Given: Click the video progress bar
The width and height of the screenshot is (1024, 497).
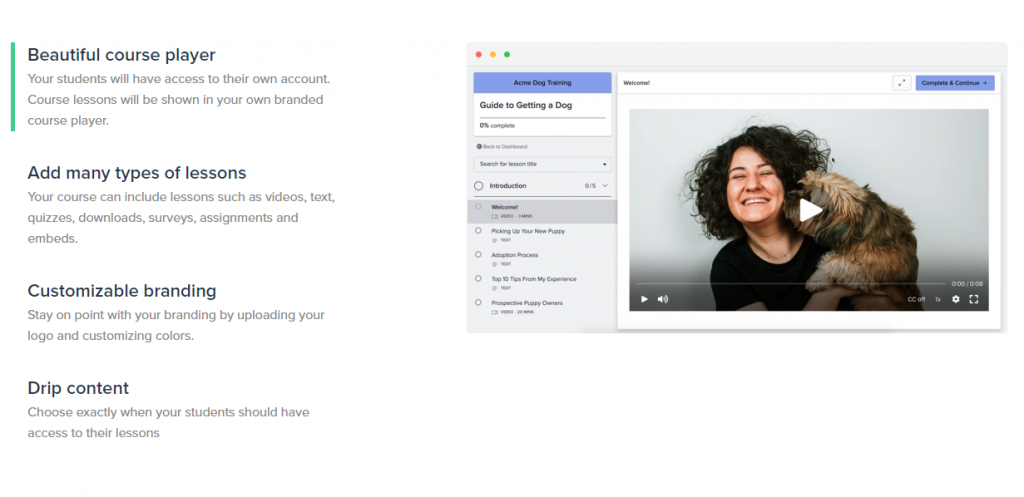Looking at the screenshot, I should tap(790, 284).
